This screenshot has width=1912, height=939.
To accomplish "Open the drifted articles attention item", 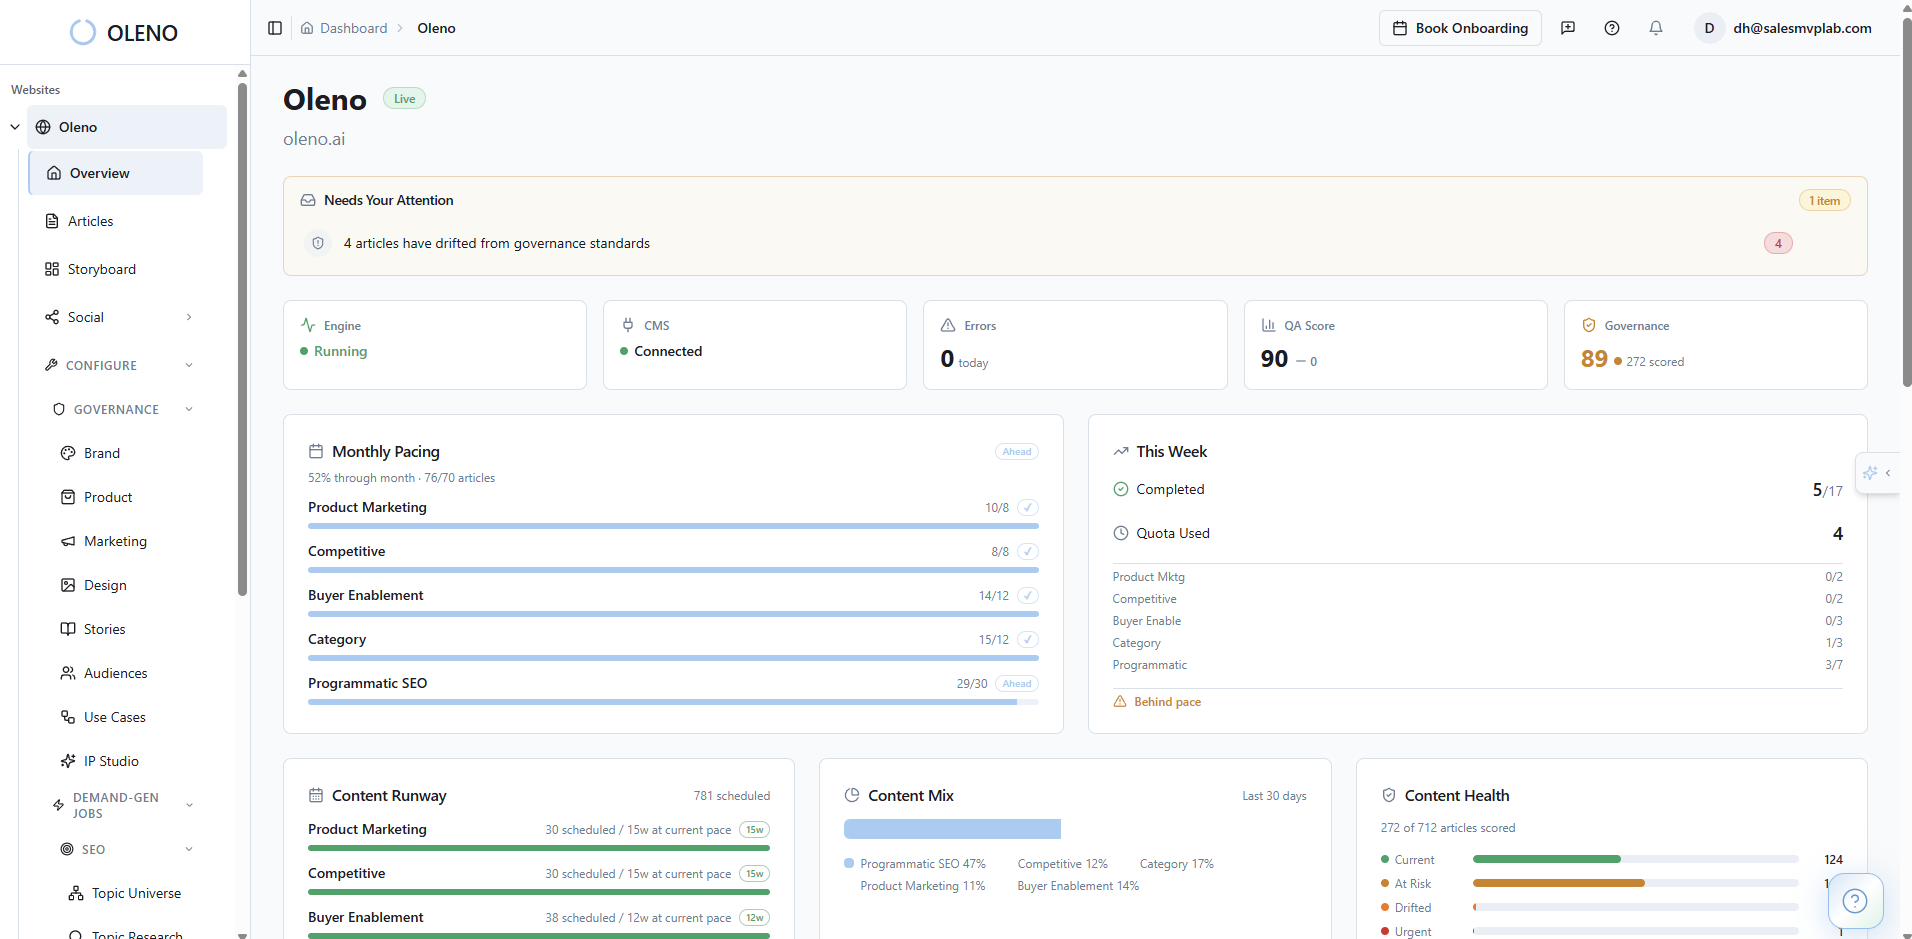I will [x=497, y=243].
